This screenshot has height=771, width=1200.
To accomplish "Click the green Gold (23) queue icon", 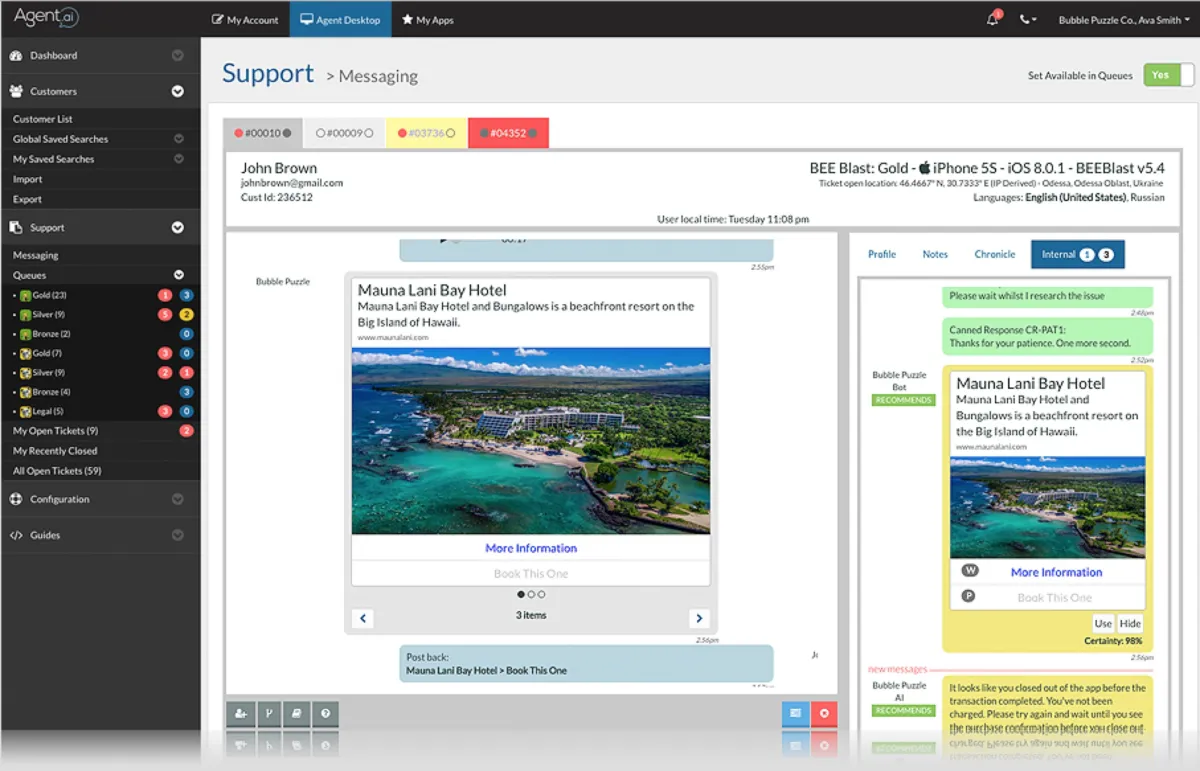I will pos(25,295).
